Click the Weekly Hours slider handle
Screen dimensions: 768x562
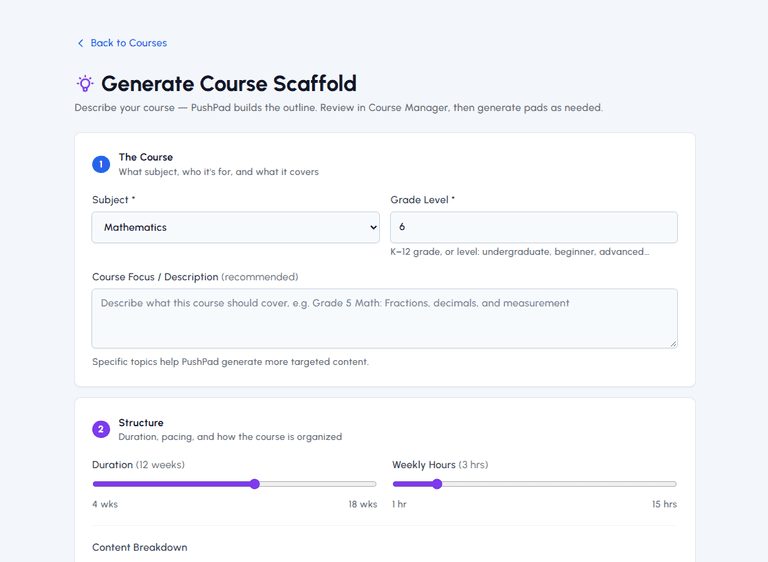437,484
